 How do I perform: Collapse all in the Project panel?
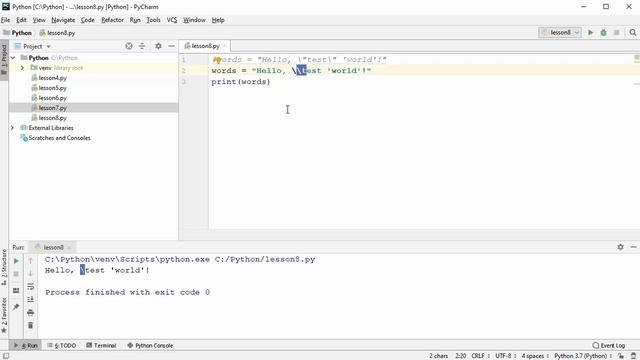click(142, 46)
